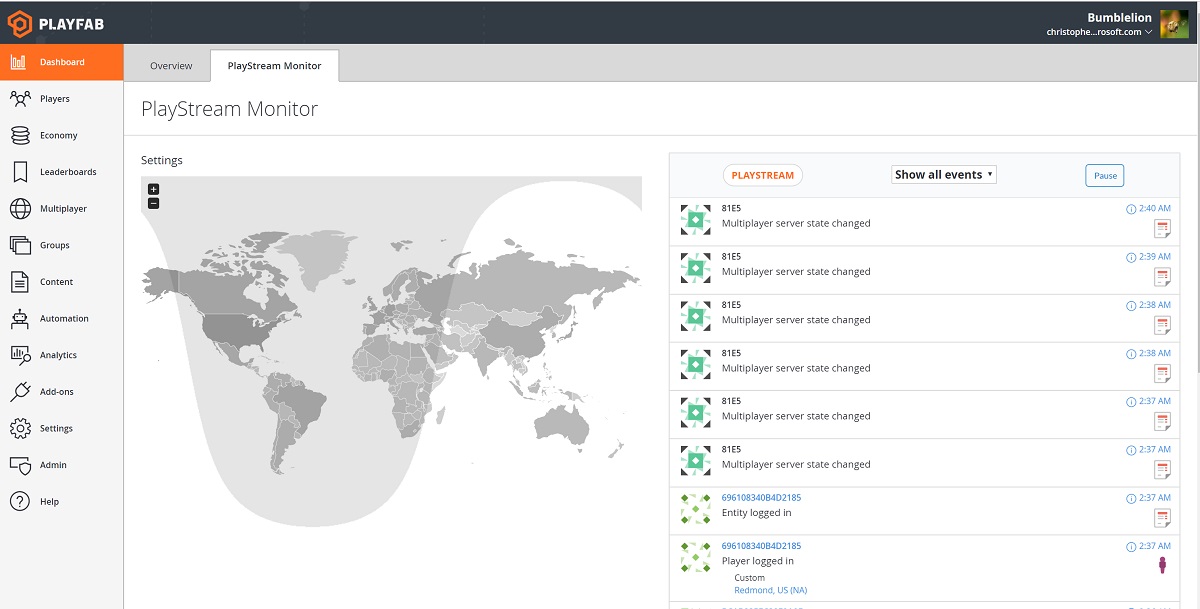The image size is (1200, 609).
Task: Click the Automation robot icon
Action: [20, 318]
